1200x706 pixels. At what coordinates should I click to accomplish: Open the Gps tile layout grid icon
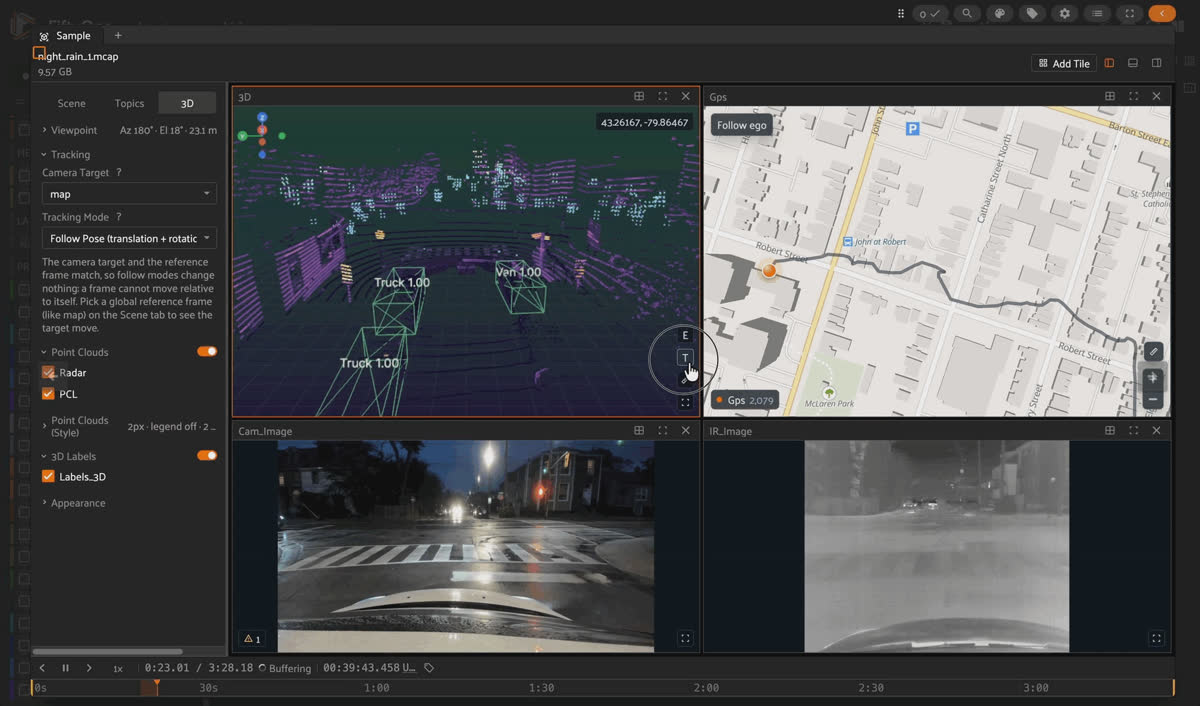[1110, 96]
